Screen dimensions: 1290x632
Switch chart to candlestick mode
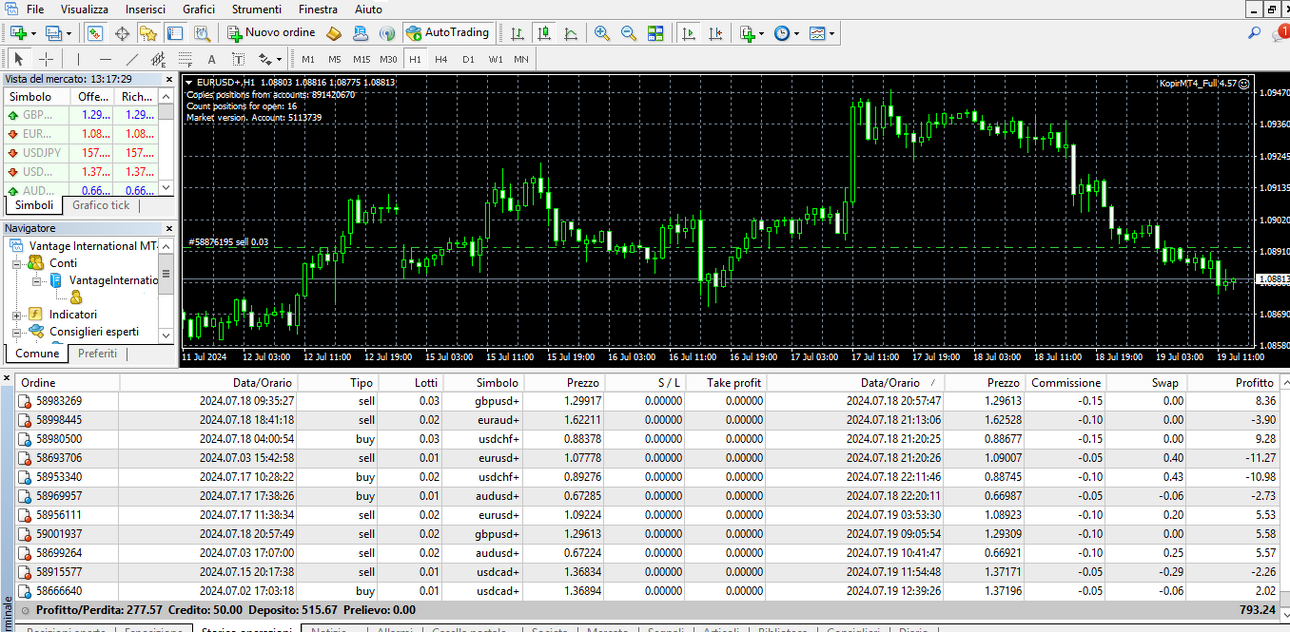pyautogui.click(x=544, y=33)
